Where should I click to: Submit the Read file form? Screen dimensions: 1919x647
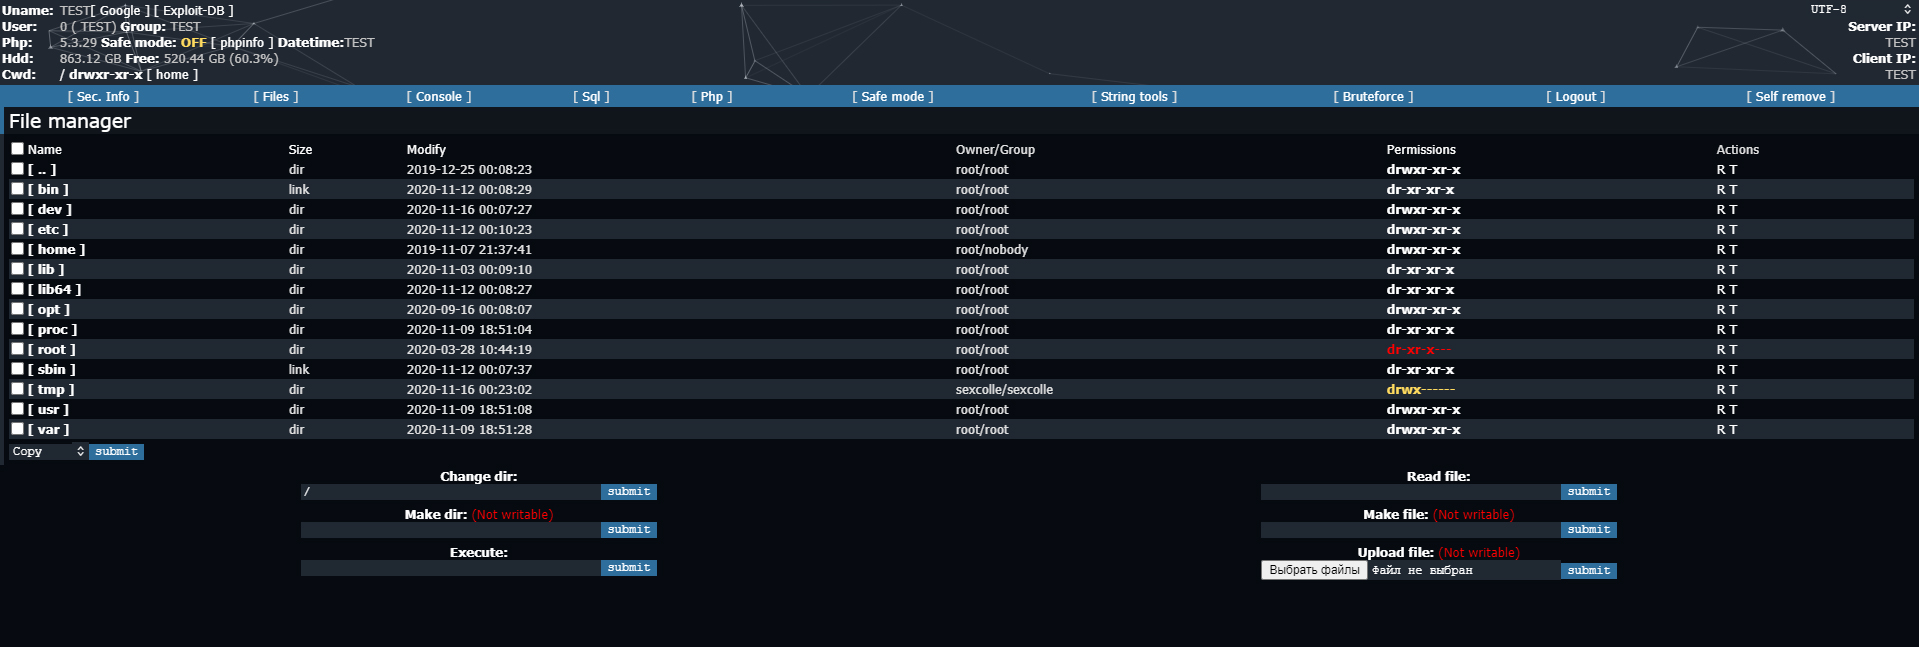tap(1589, 492)
